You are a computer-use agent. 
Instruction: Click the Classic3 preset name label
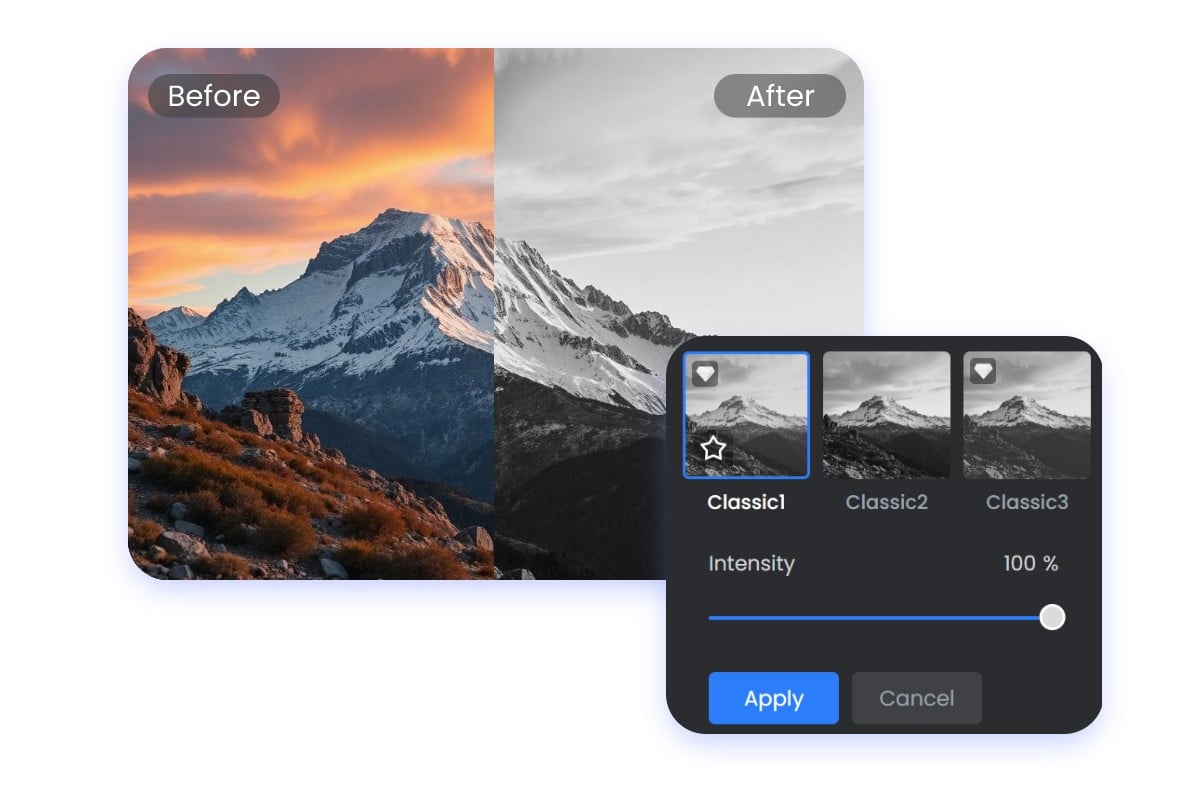tap(1027, 502)
